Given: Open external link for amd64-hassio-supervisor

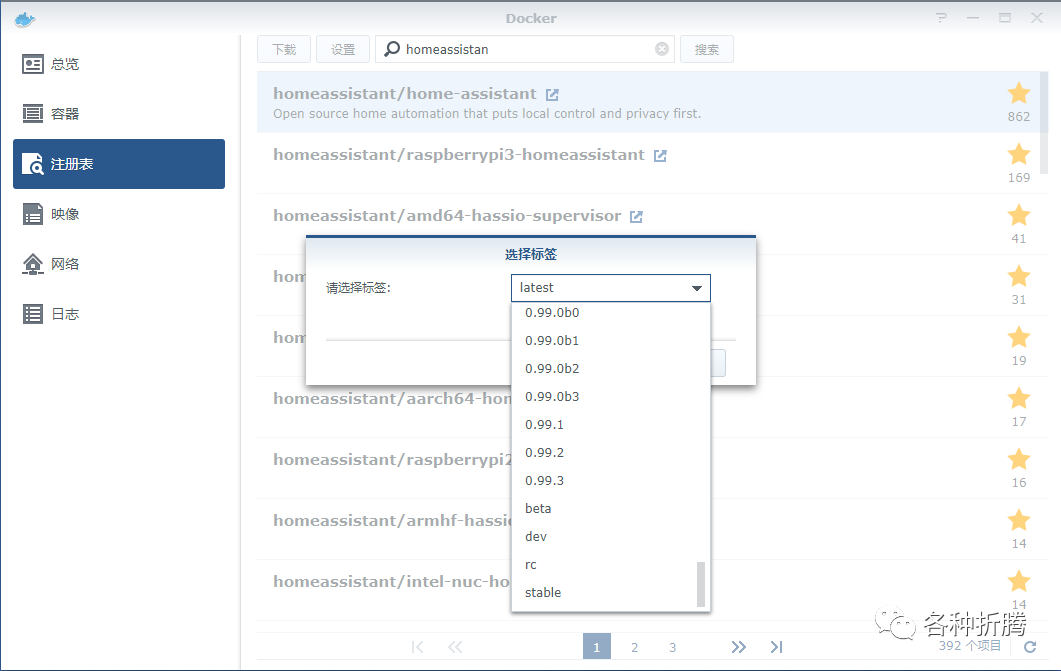Looking at the screenshot, I should (636, 216).
